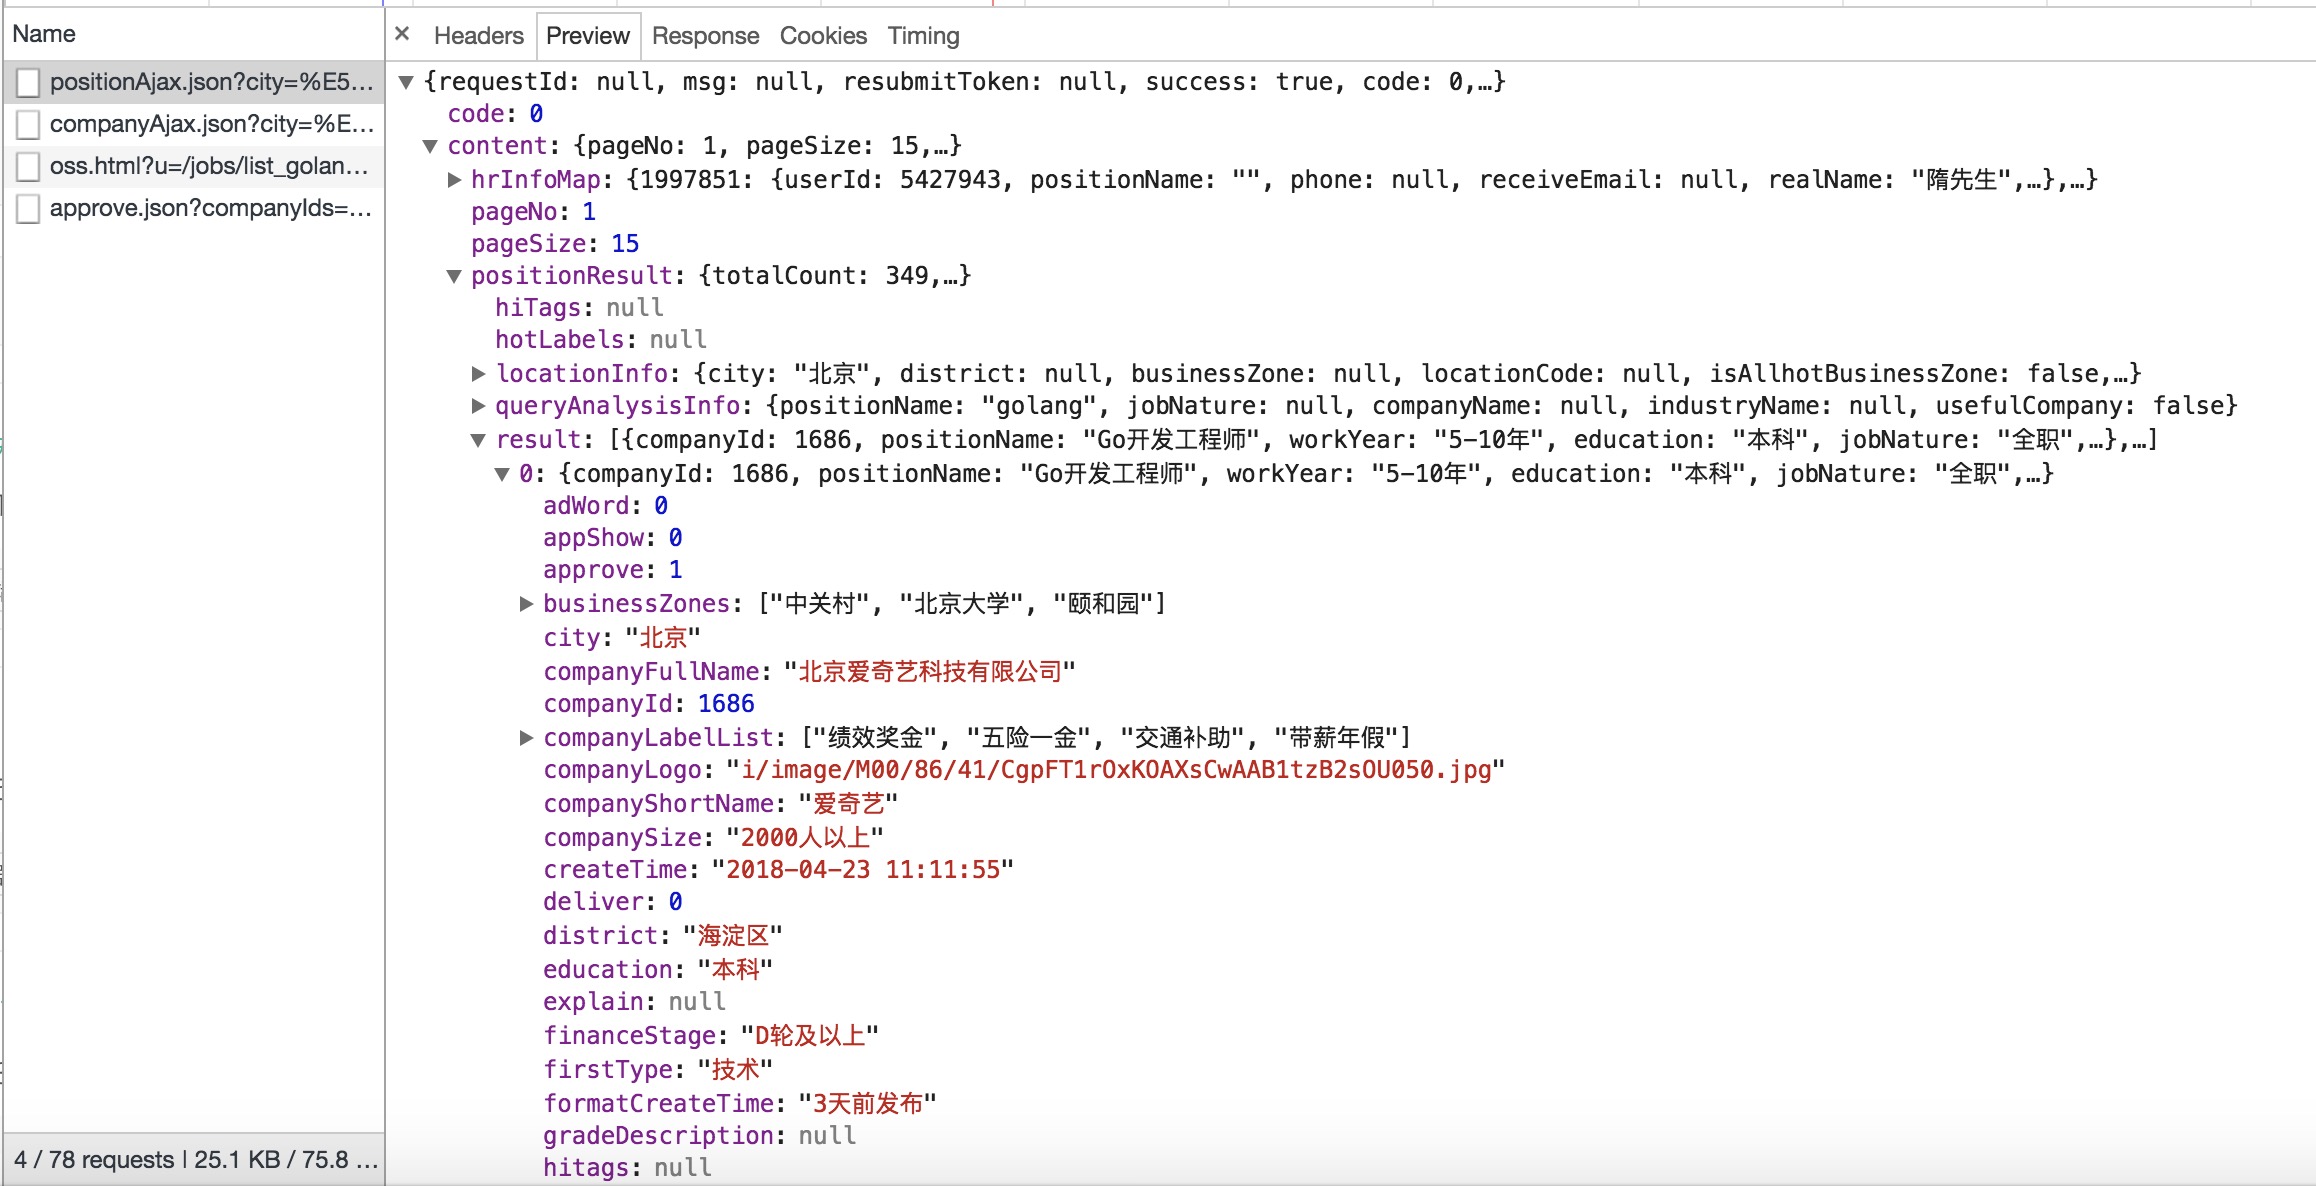This screenshot has height=1186, width=2316.
Task: Collapse the root requestId JSON object
Action: 406,82
